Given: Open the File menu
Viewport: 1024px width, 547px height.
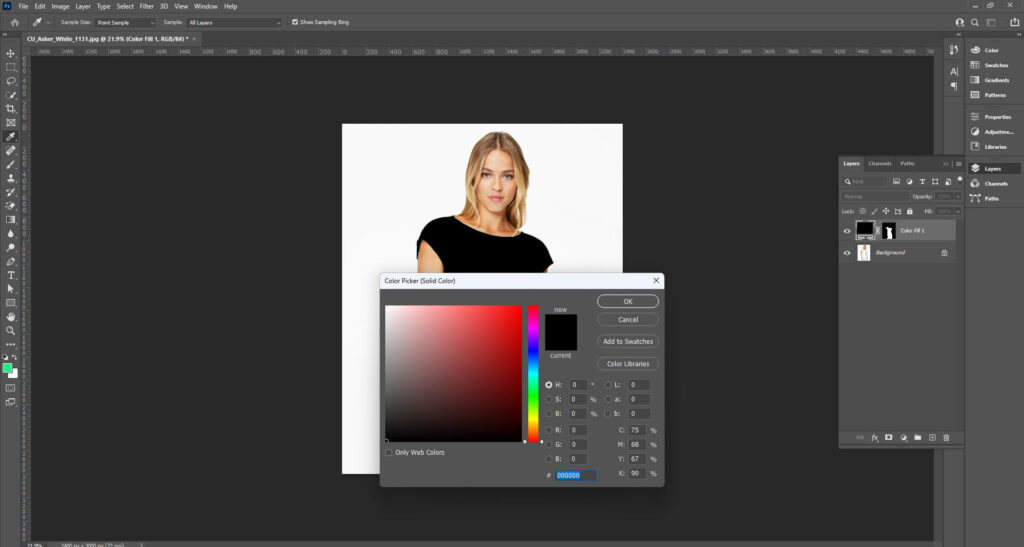Looking at the screenshot, I should coord(23,6).
